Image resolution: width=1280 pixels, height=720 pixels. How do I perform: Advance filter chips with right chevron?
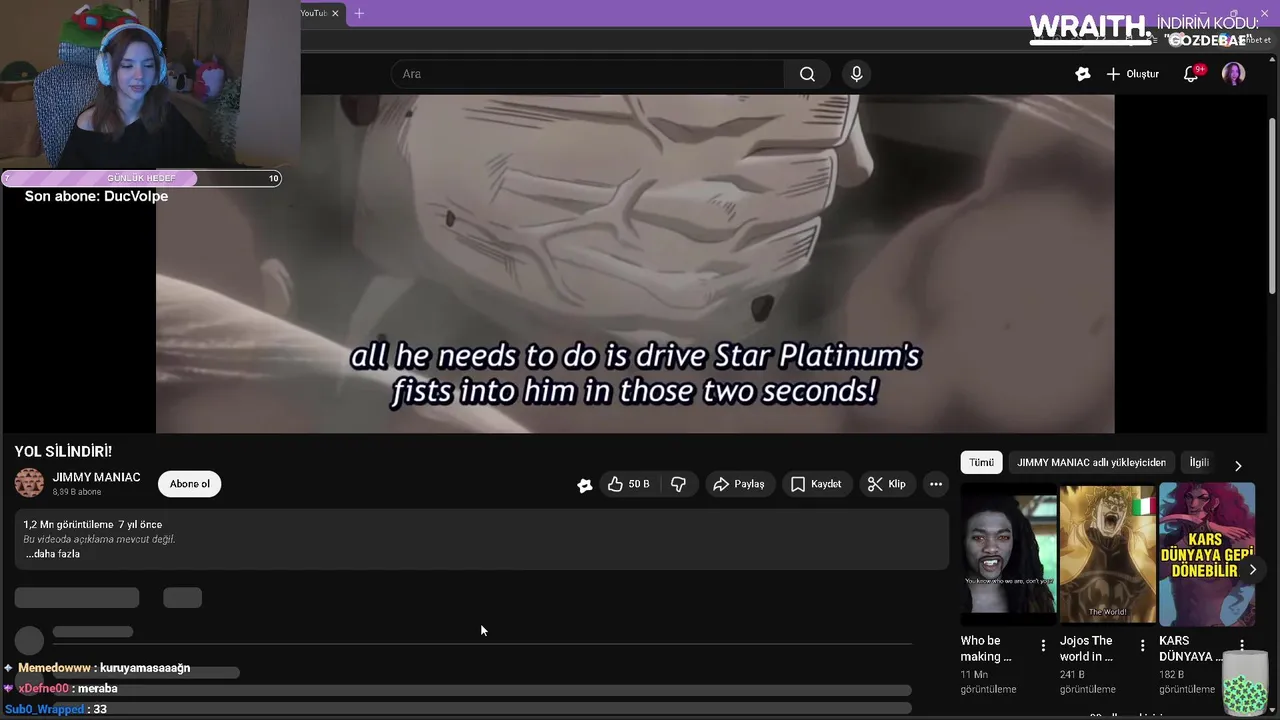point(1238,466)
